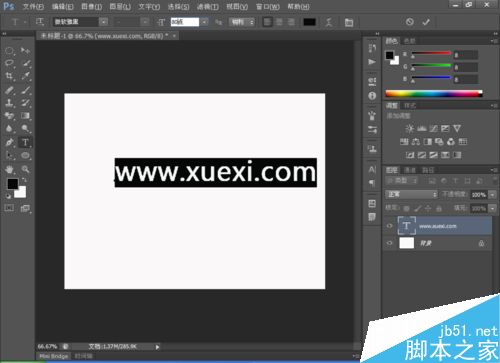Open the layer blend mode dropdown
500x363 pixels.
coord(411,194)
